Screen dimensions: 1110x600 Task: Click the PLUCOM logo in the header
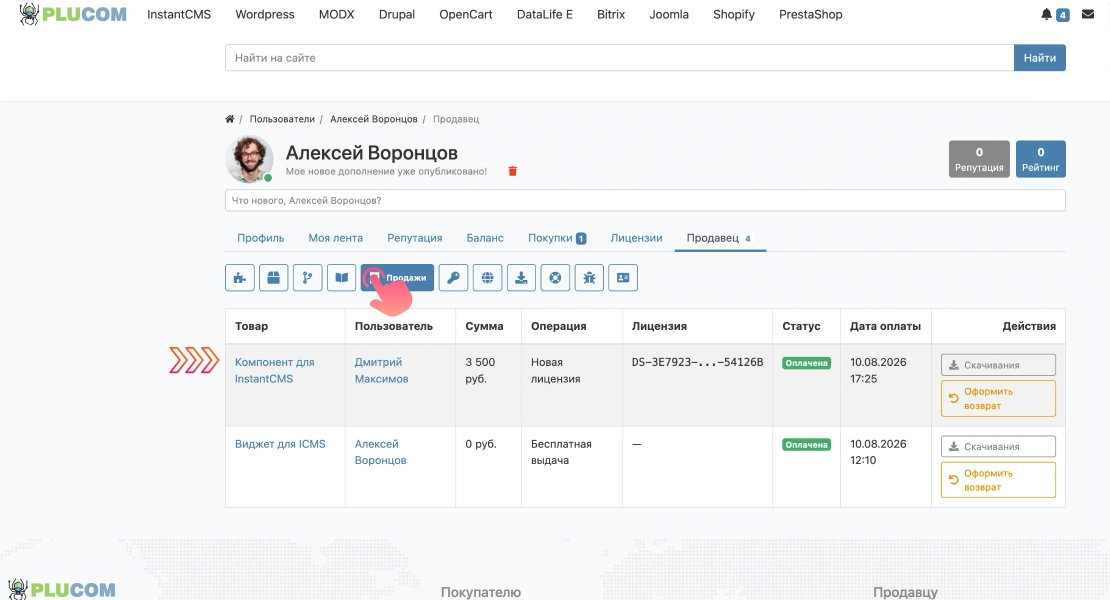pyautogui.click(x=73, y=14)
